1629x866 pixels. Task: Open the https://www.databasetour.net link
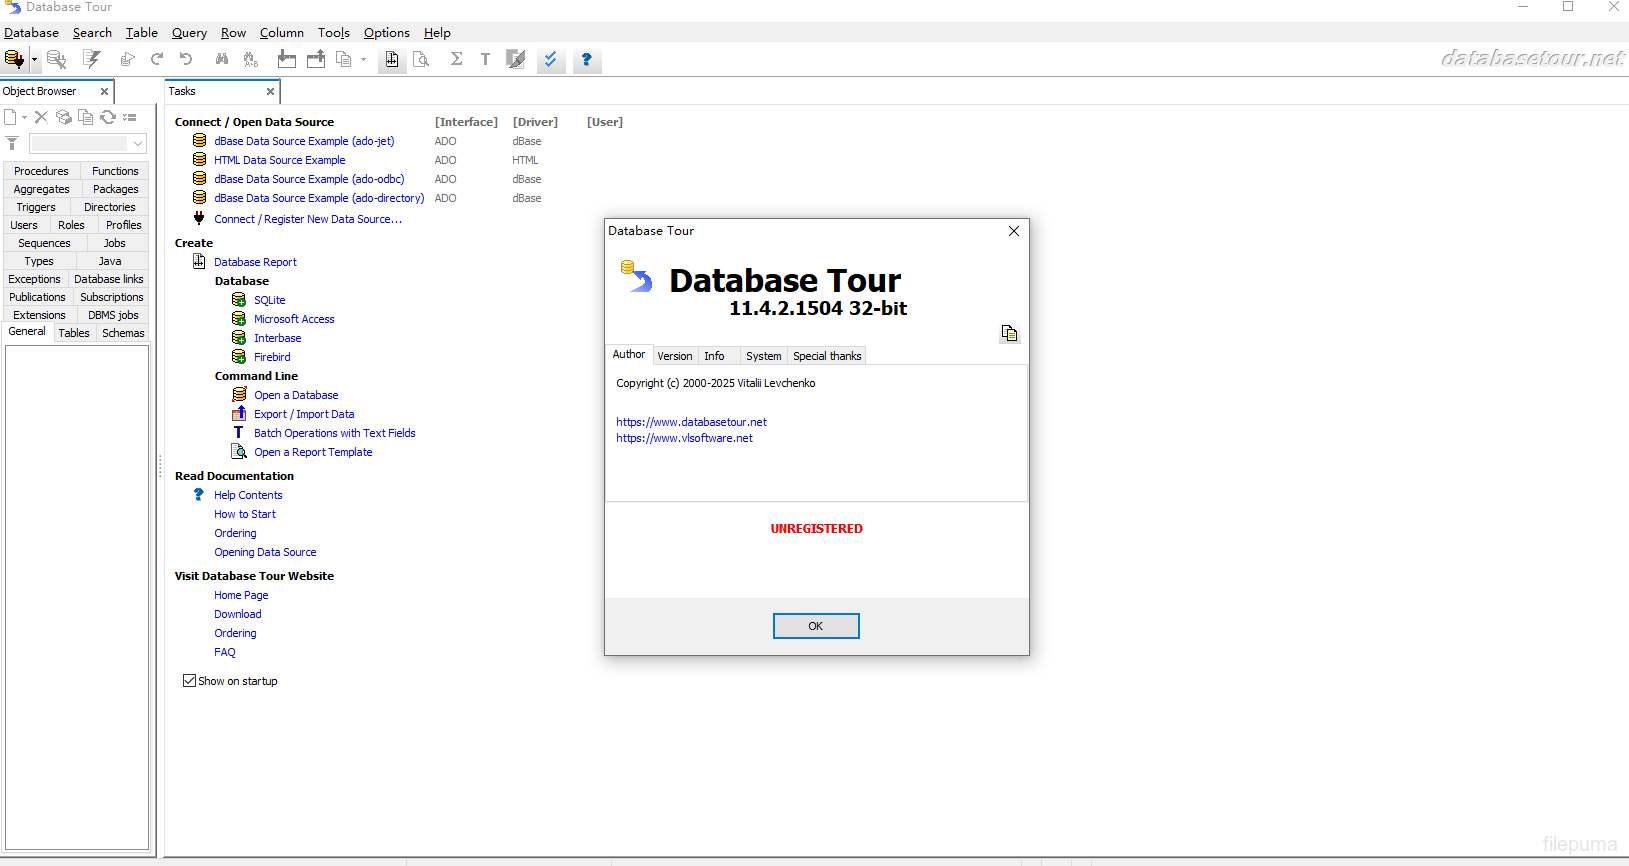click(x=691, y=422)
